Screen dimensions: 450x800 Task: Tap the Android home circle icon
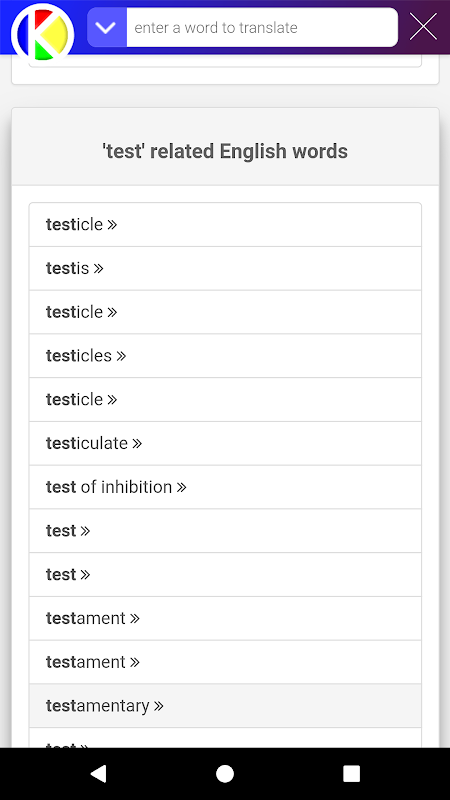pos(225,774)
